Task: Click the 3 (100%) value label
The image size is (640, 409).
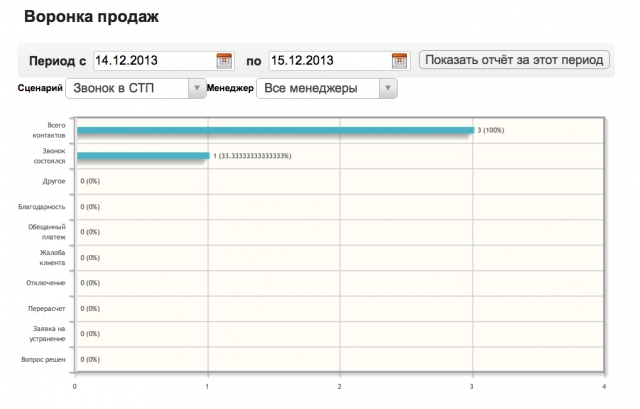Action: (491, 130)
